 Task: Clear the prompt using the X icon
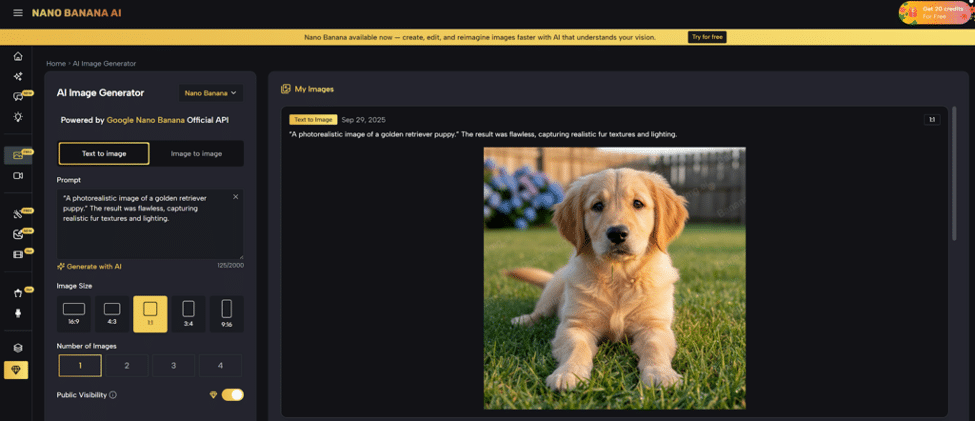(236, 197)
